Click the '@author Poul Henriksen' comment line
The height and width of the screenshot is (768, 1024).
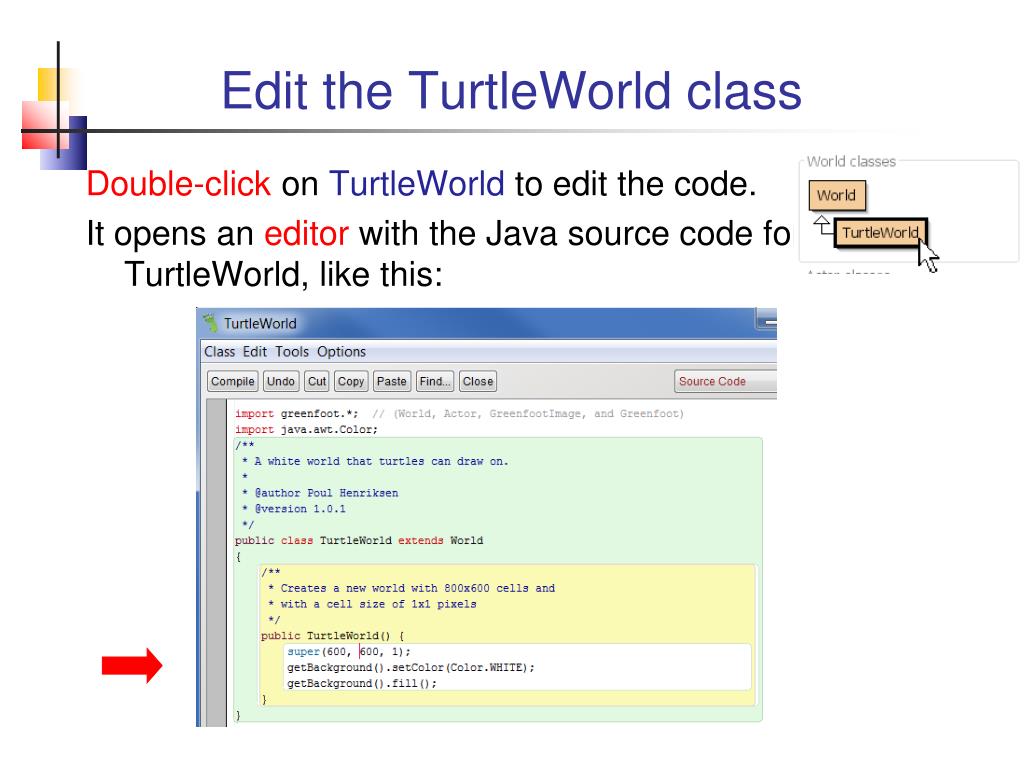320,493
